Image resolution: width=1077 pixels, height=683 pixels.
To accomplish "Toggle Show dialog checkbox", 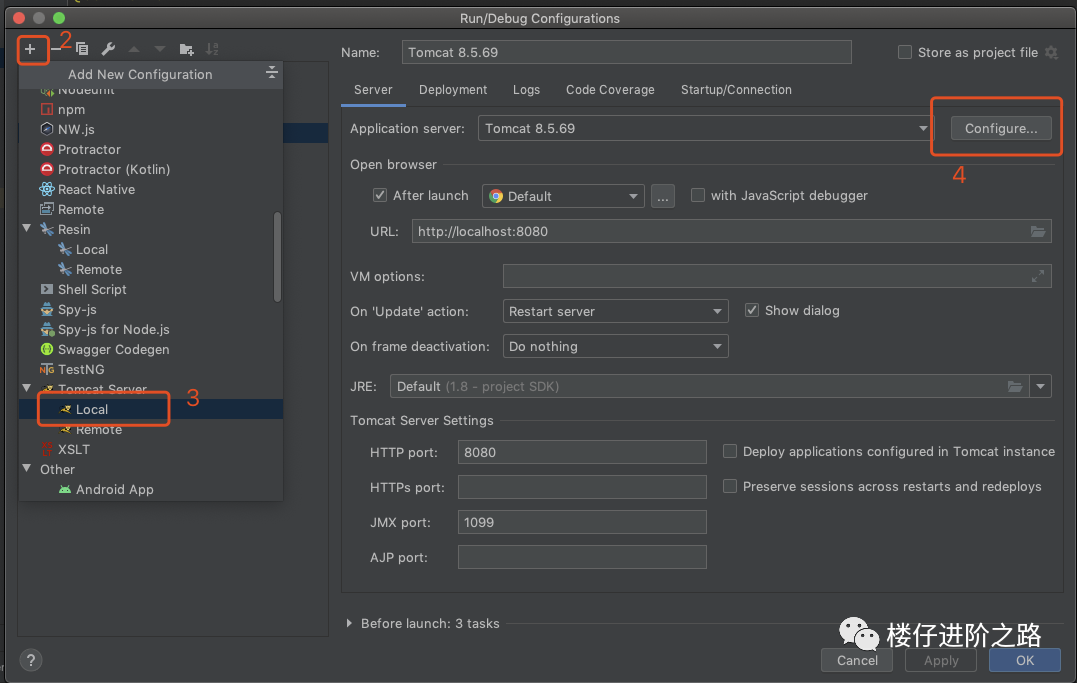I will 752,311.
